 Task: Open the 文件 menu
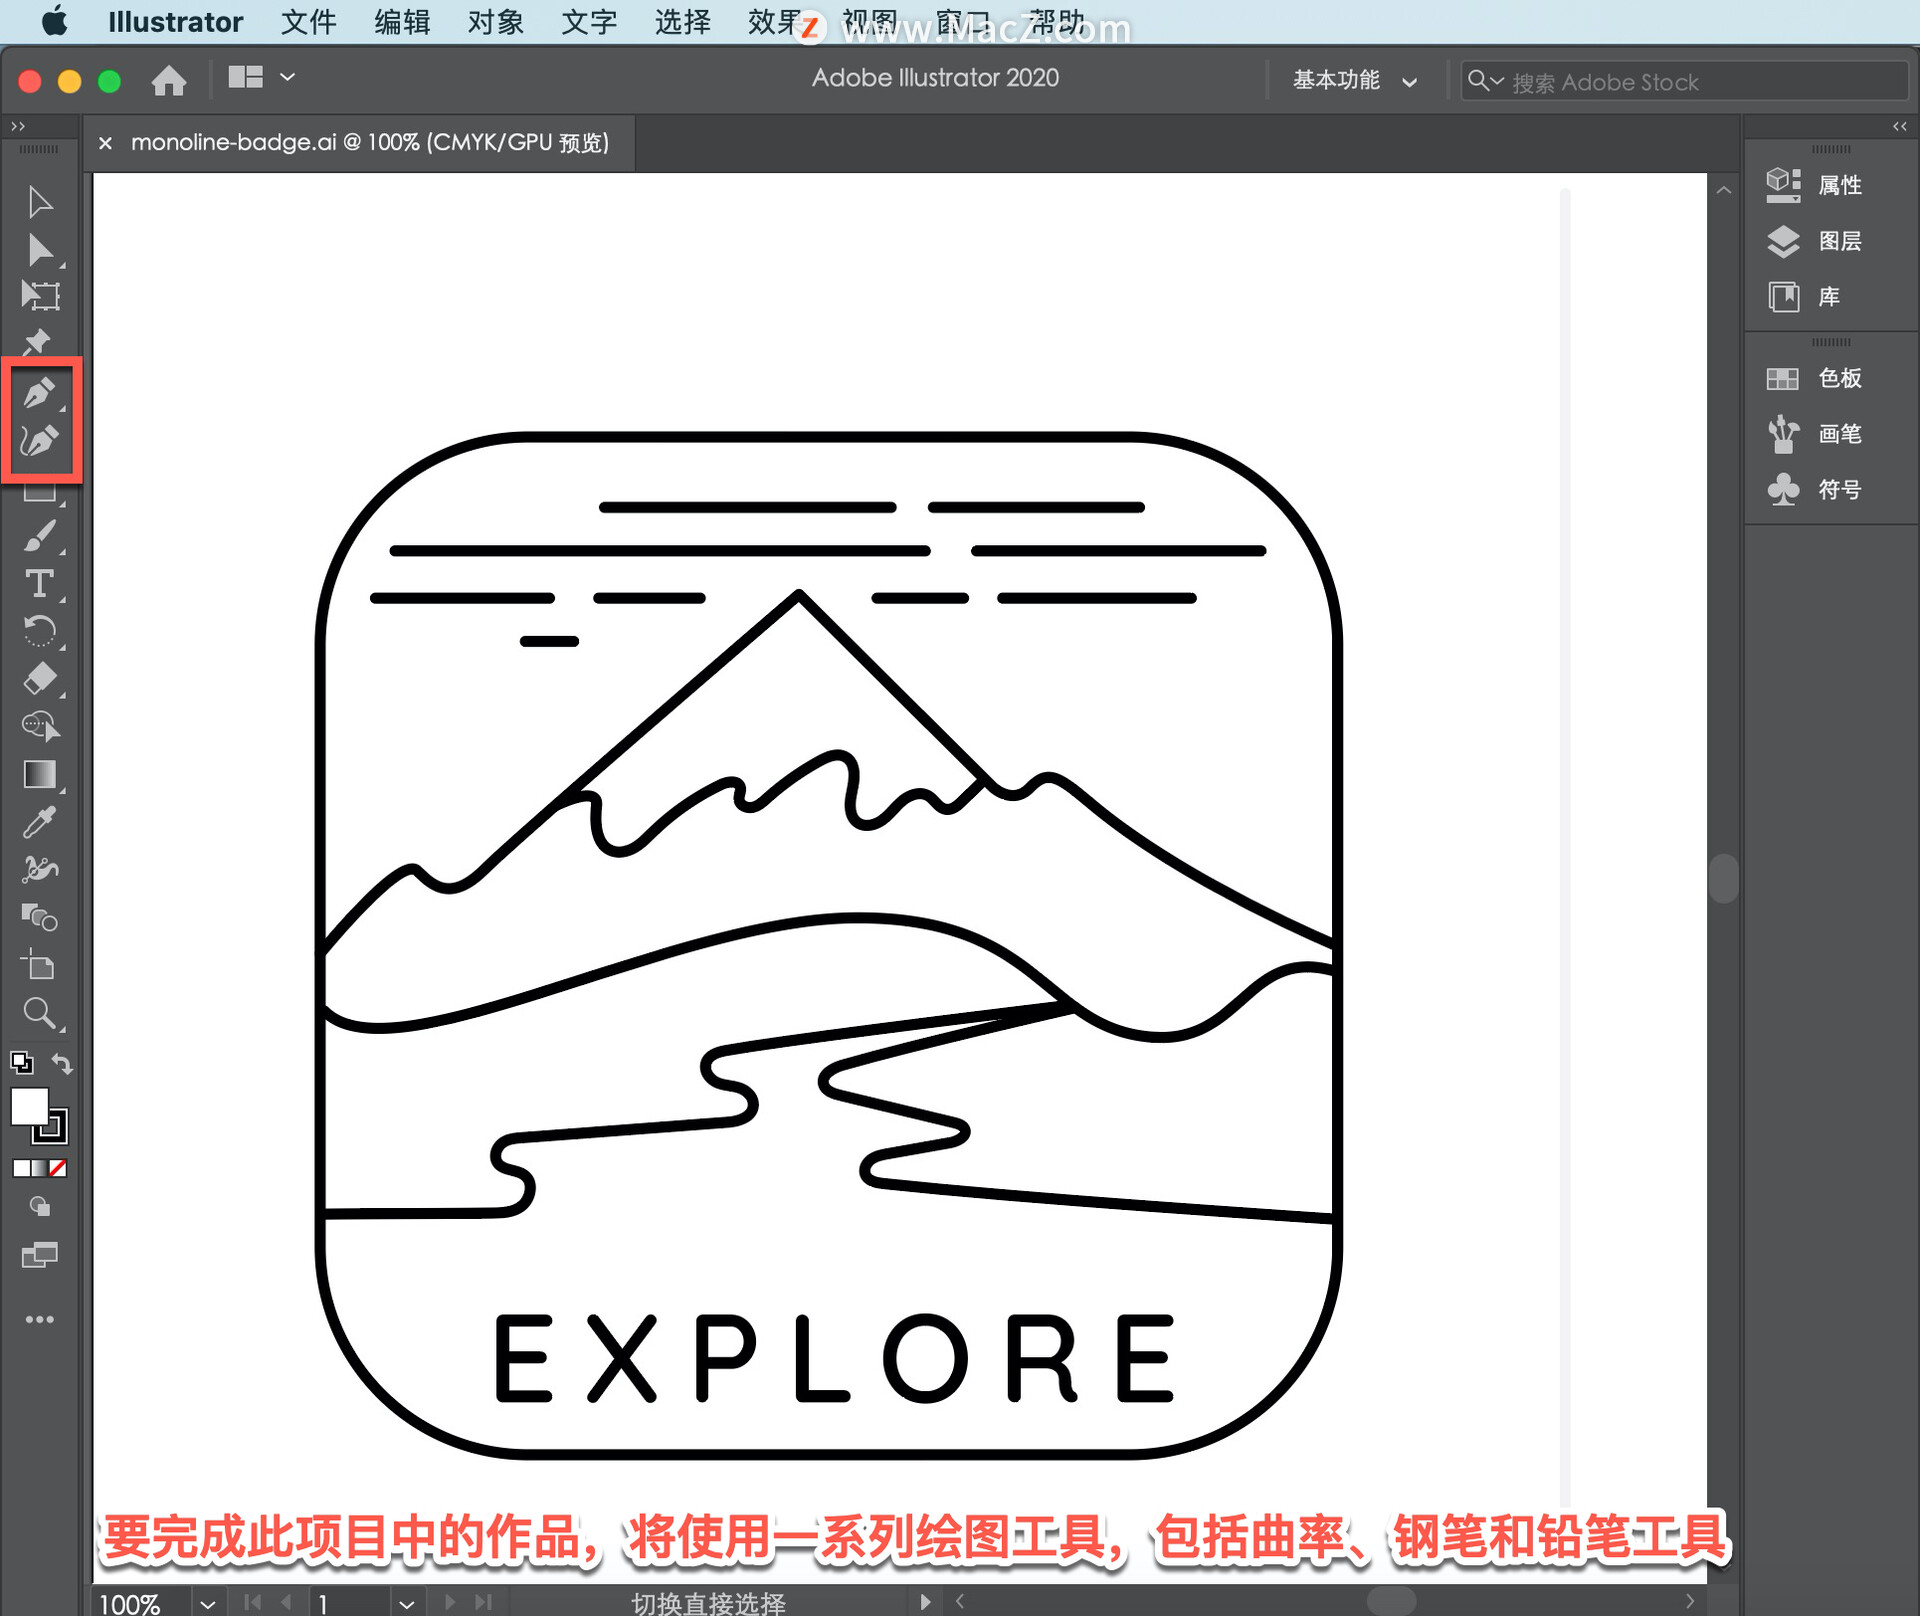(x=308, y=22)
